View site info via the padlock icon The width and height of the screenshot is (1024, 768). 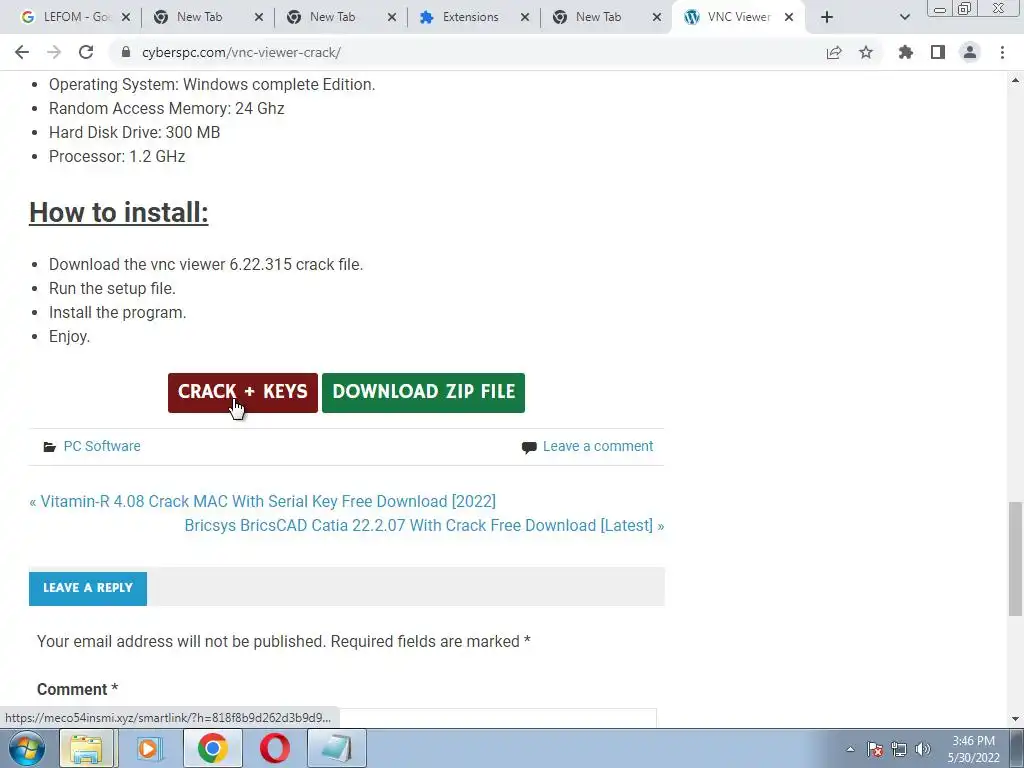pyautogui.click(x=126, y=52)
